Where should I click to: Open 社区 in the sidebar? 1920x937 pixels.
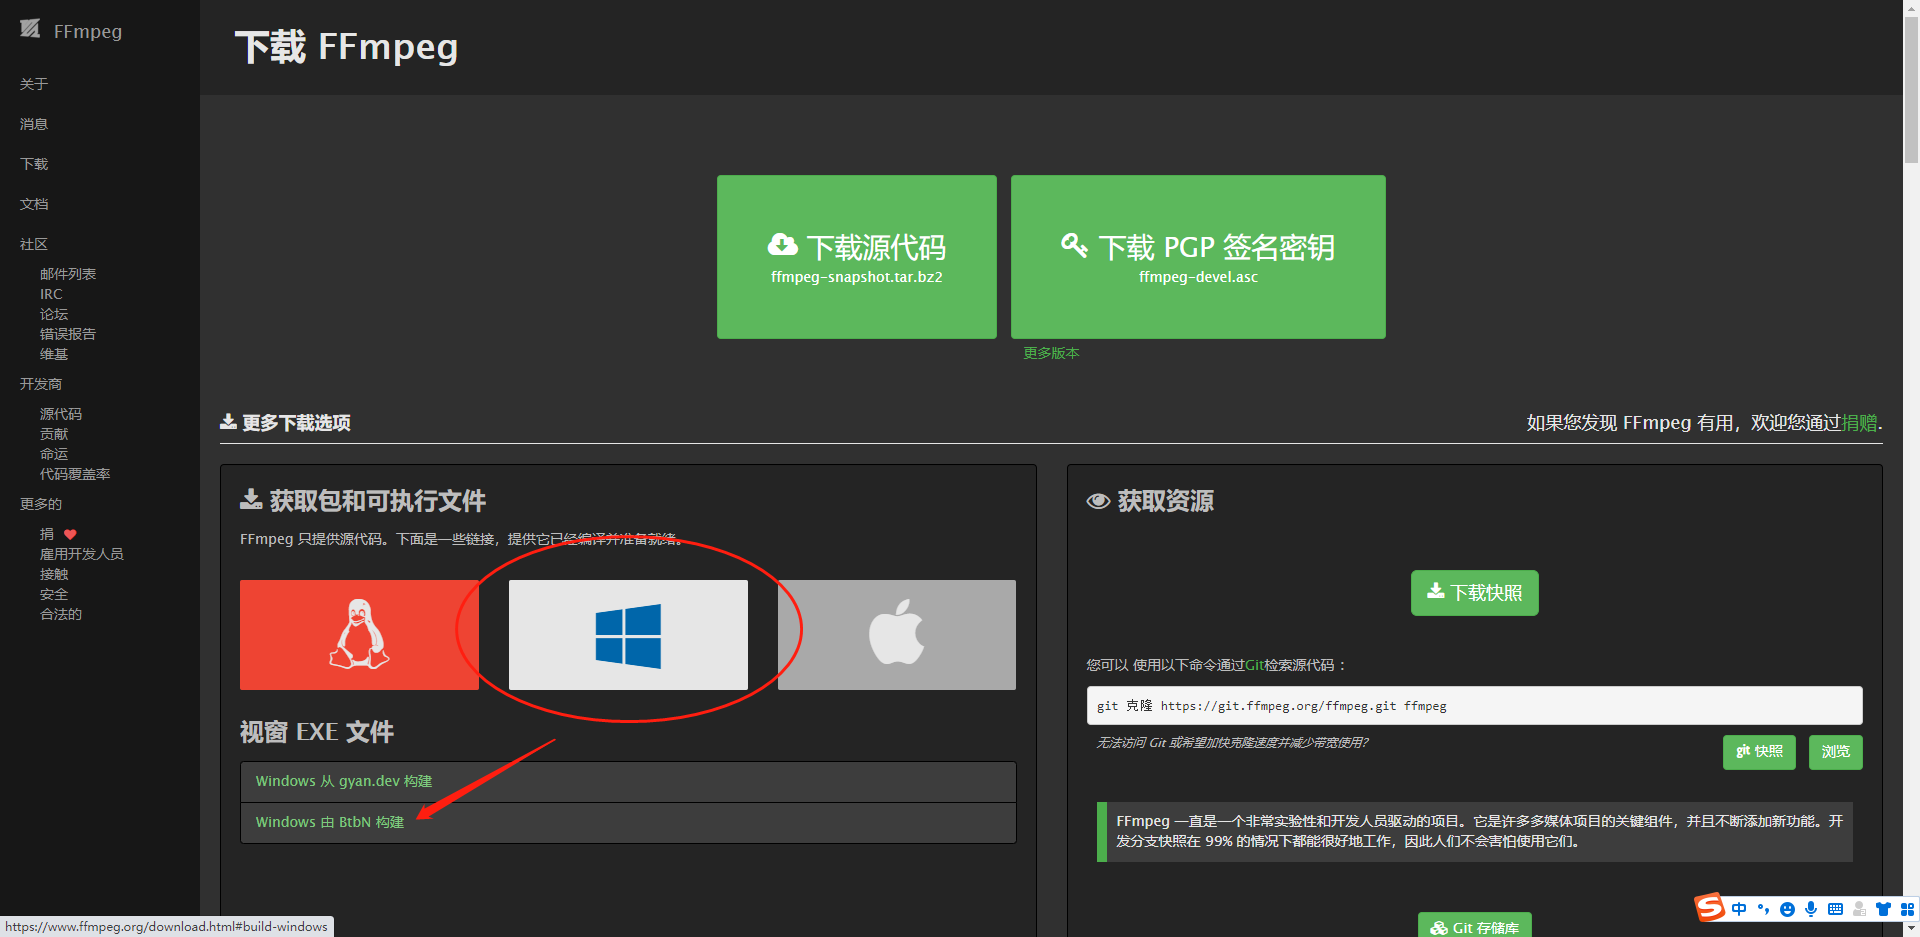[x=34, y=244]
